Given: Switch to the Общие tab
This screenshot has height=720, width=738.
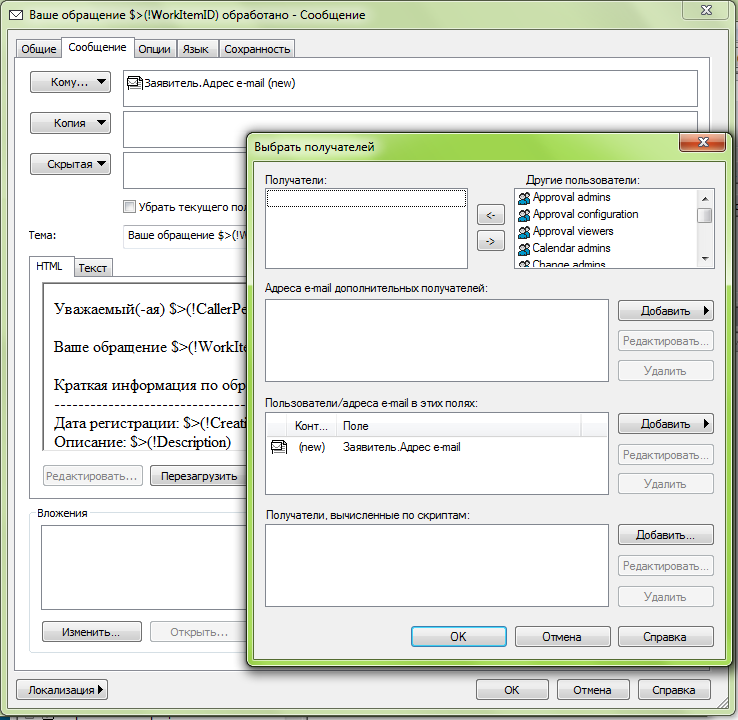Looking at the screenshot, I should click(x=39, y=49).
